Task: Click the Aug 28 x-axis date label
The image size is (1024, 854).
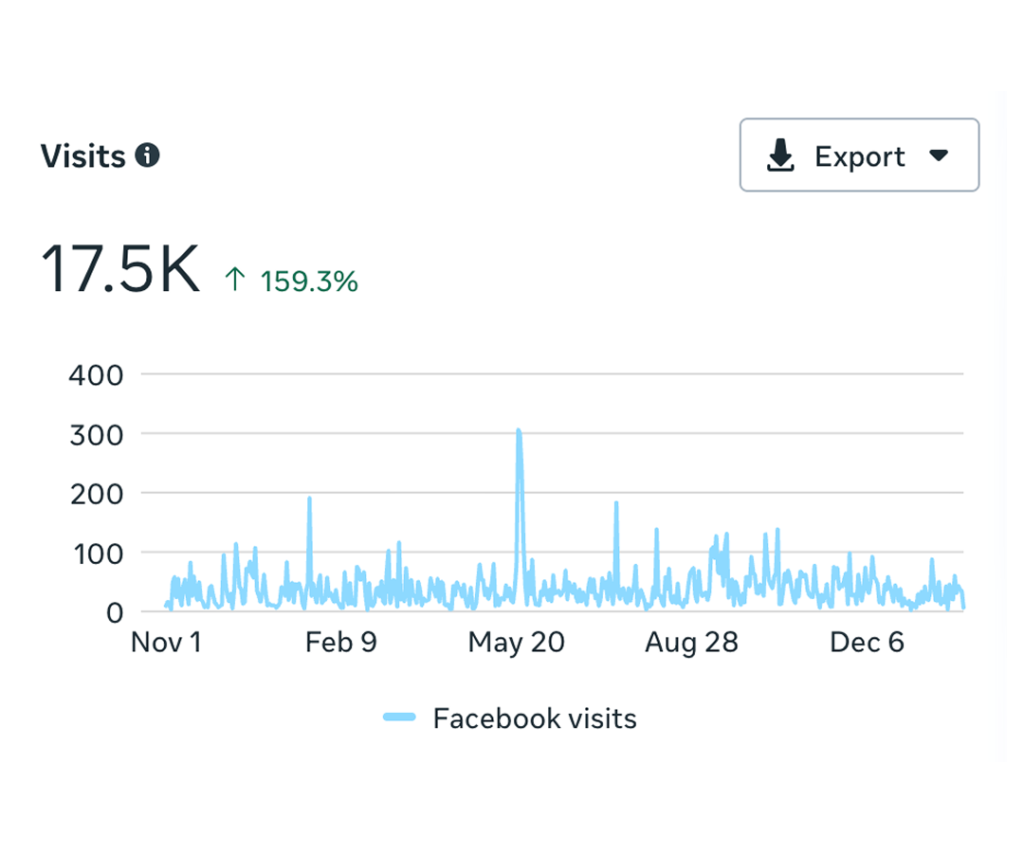Action: 691,642
